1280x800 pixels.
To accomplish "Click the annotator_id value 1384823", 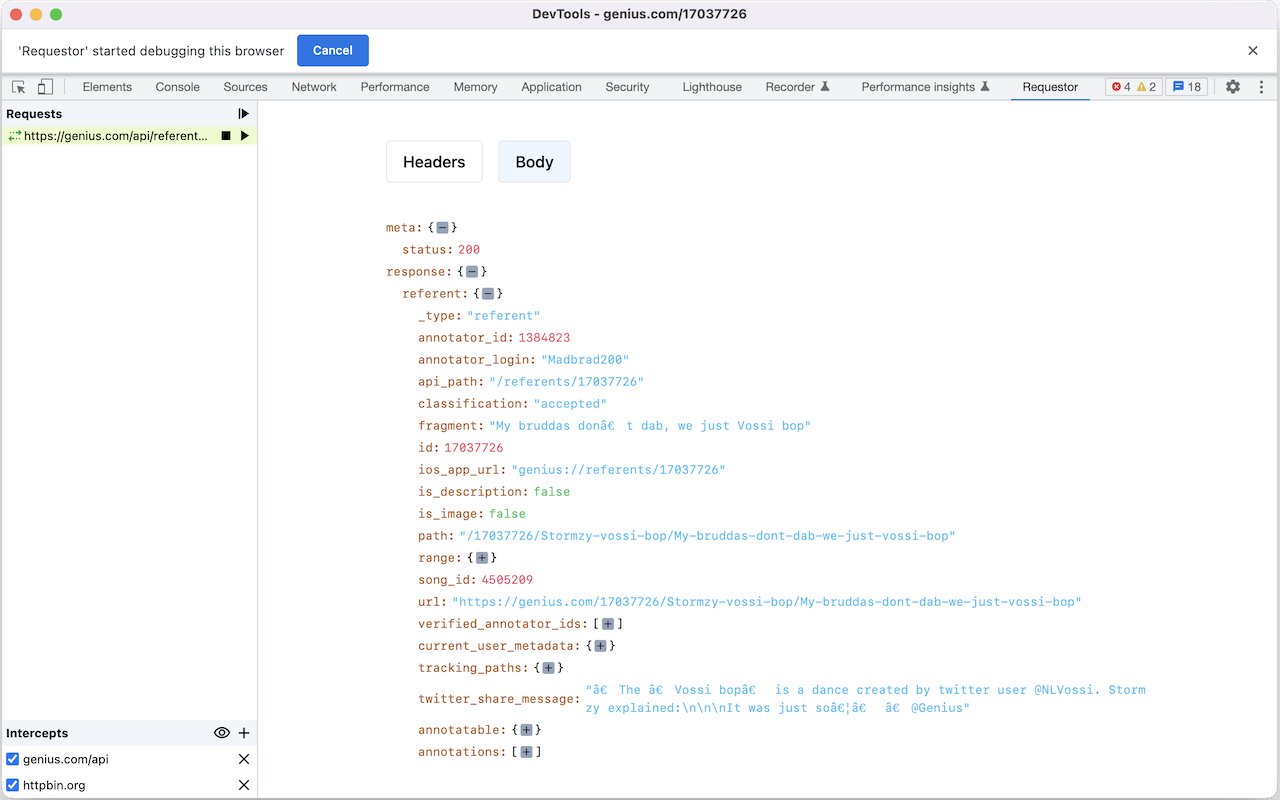I will (544, 338).
